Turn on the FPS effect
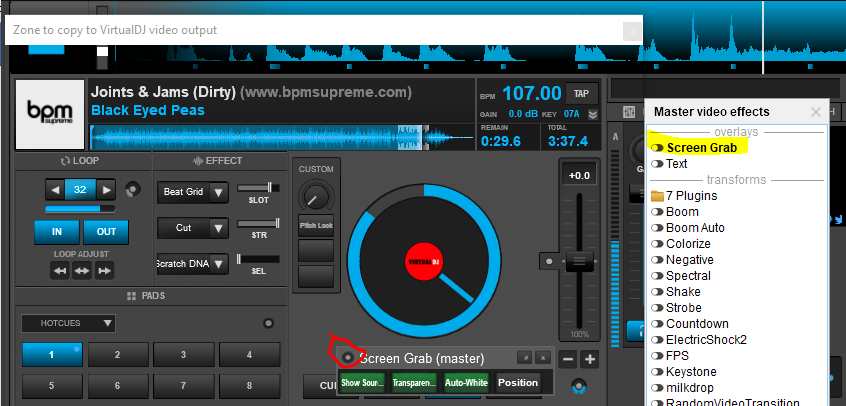The height and width of the screenshot is (406, 846). [x=657, y=356]
